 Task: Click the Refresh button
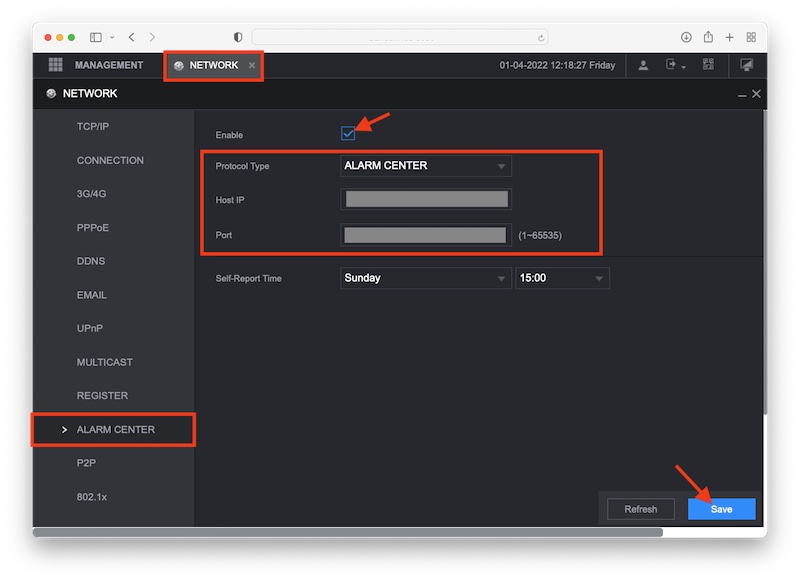pyautogui.click(x=641, y=509)
